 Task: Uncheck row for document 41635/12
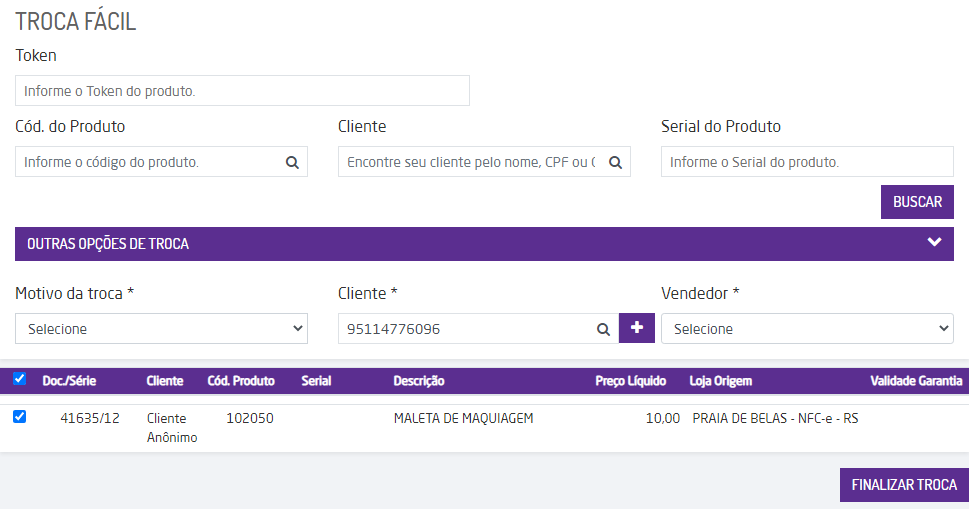click(x=20, y=417)
